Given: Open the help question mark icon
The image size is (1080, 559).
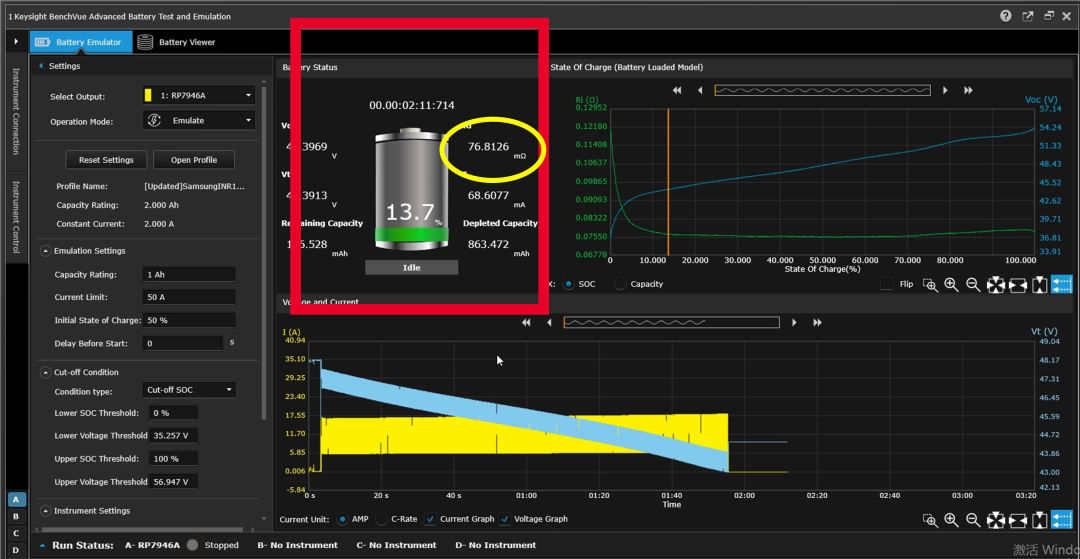Looking at the screenshot, I should pos(1006,16).
